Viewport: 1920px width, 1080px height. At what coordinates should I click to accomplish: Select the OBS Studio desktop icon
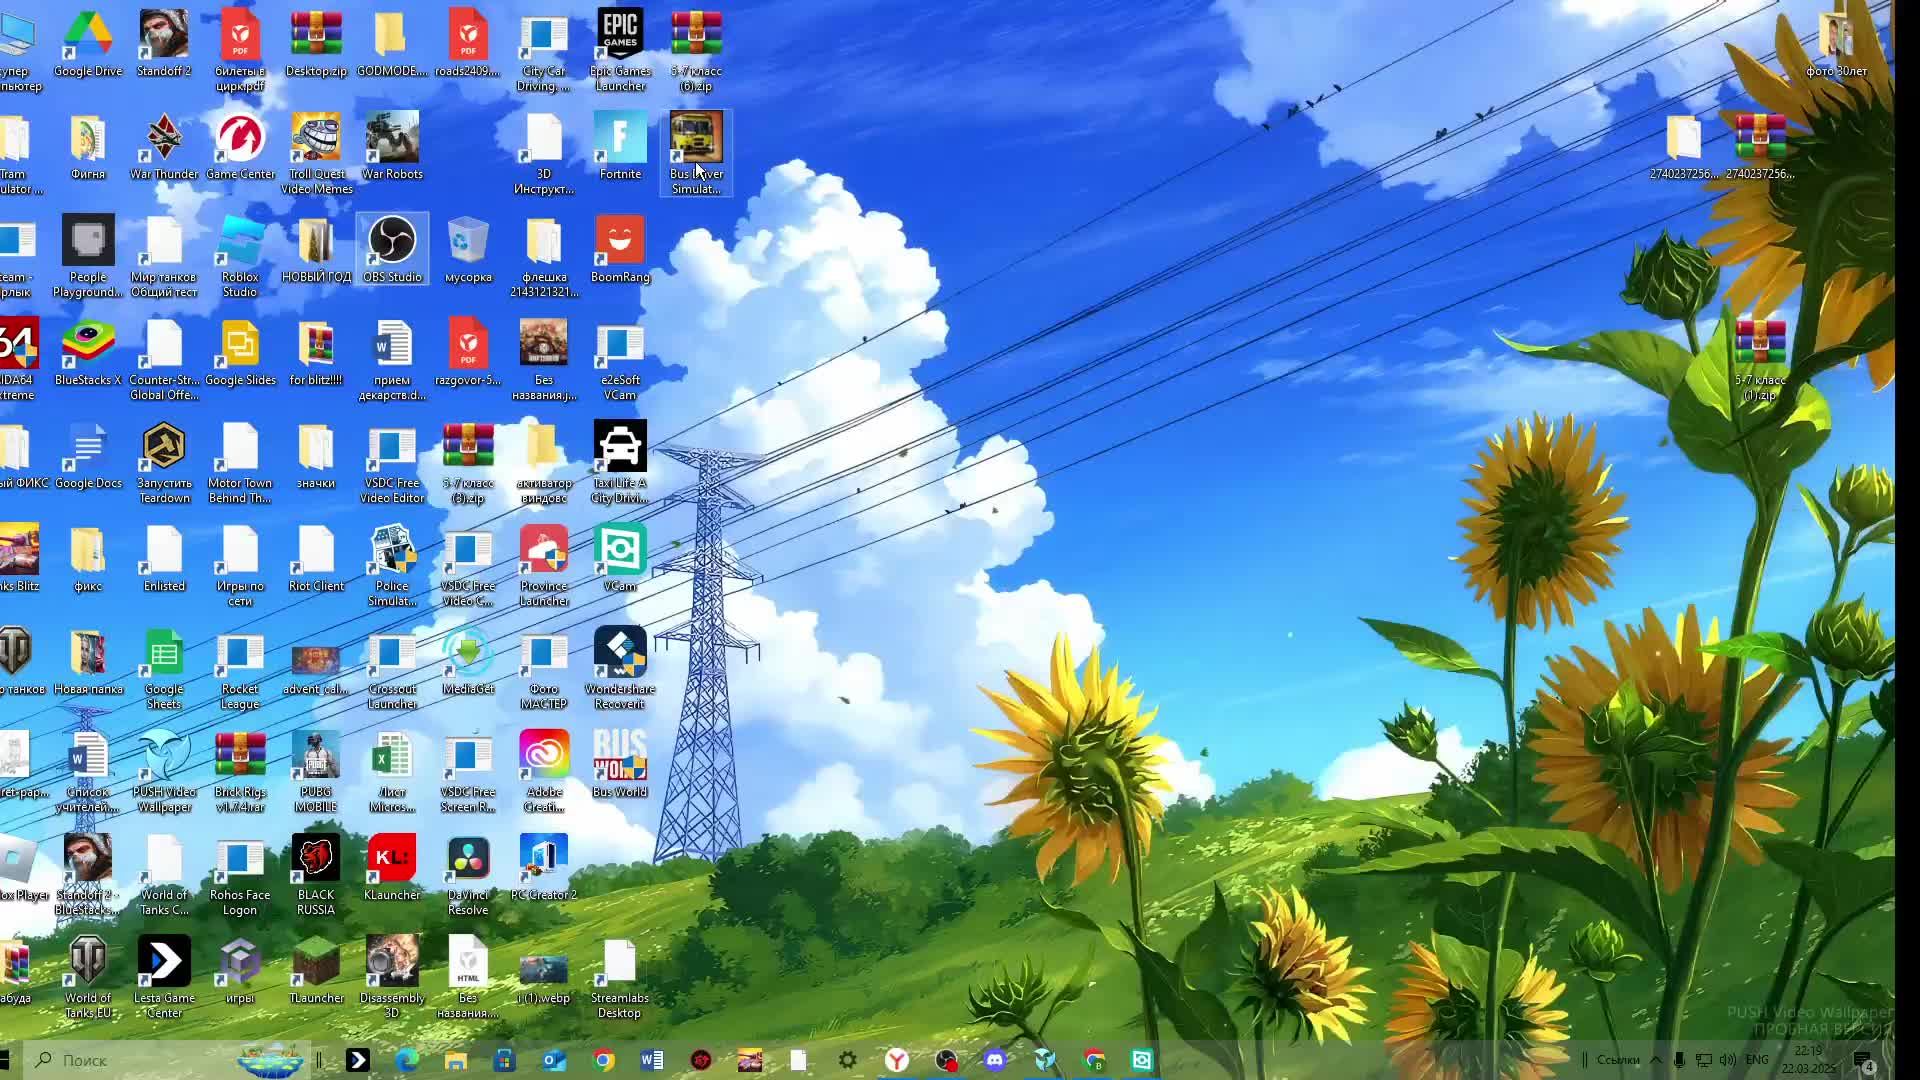pyautogui.click(x=392, y=243)
